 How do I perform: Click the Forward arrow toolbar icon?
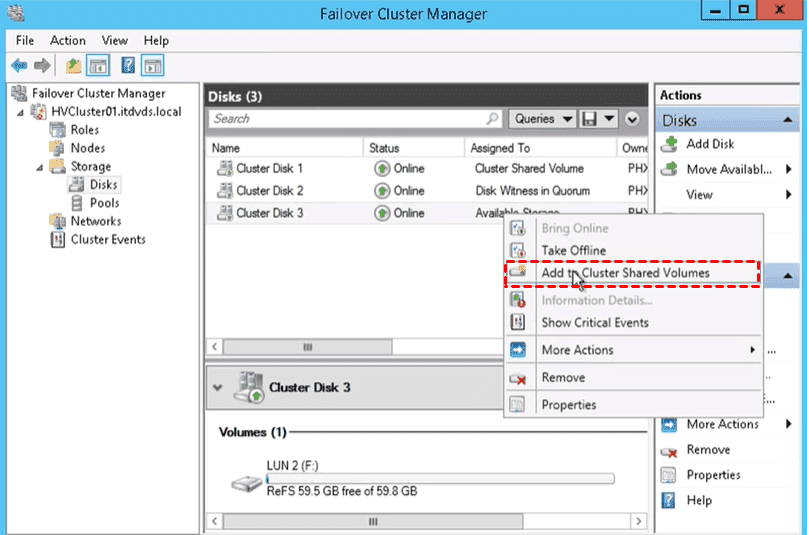click(x=42, y=66)
